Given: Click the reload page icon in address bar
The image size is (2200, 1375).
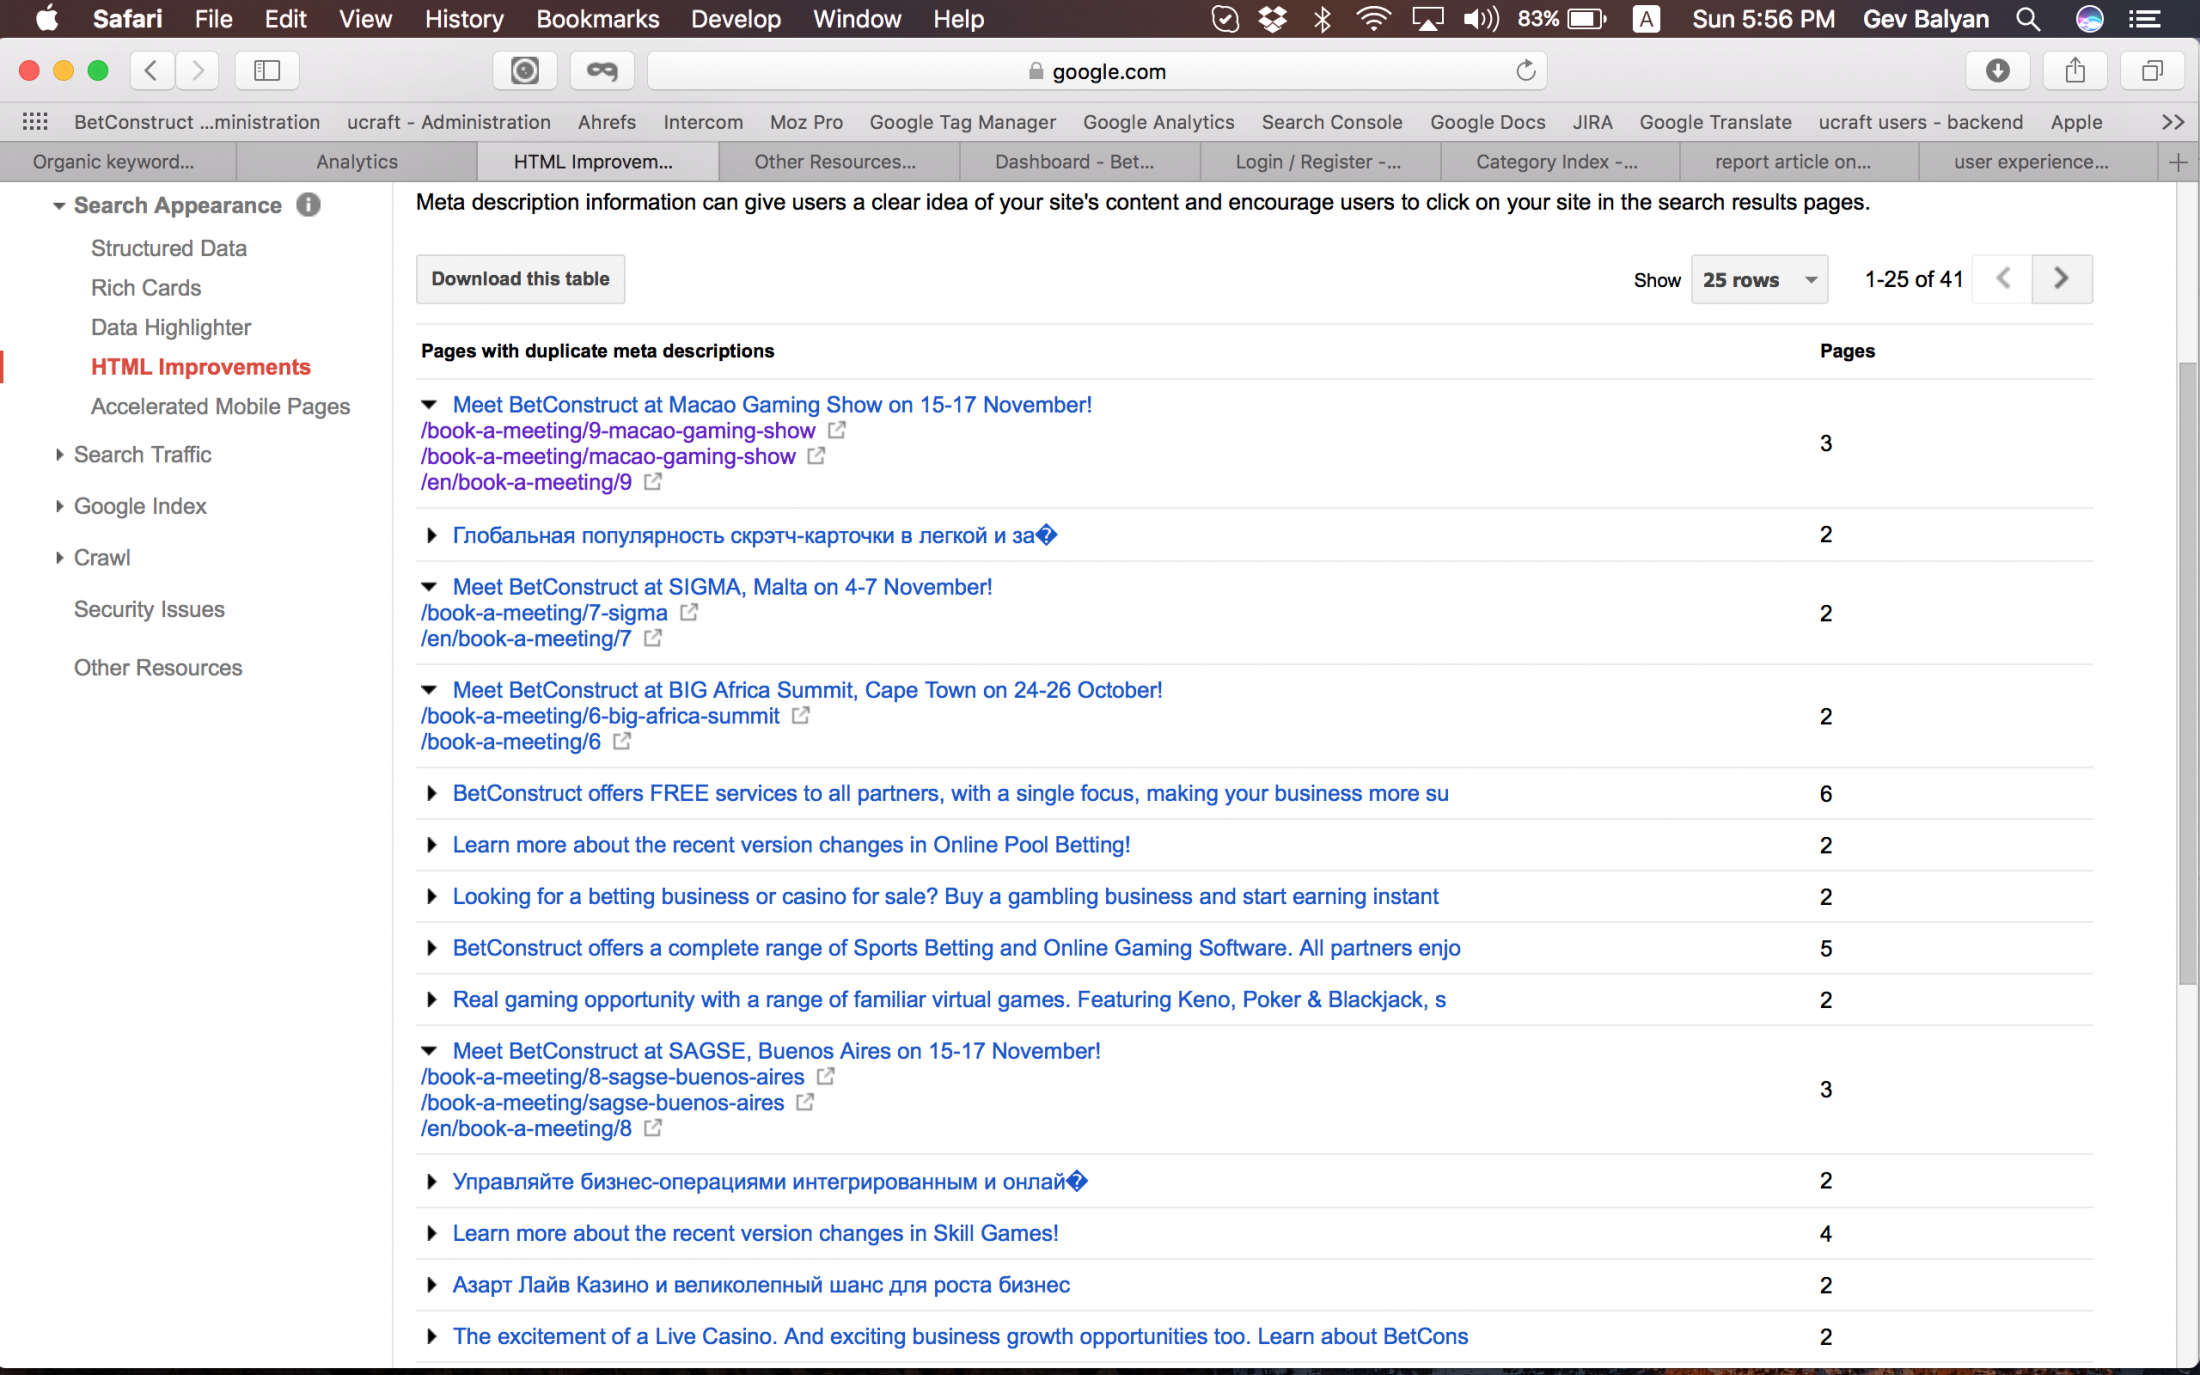Looking at the screenshot, I should 1525,71.
